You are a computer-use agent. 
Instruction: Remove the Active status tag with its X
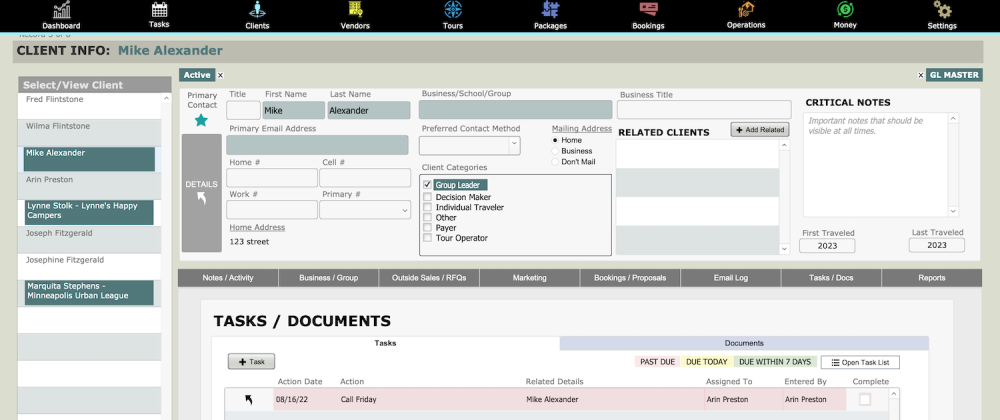[221, 75]
